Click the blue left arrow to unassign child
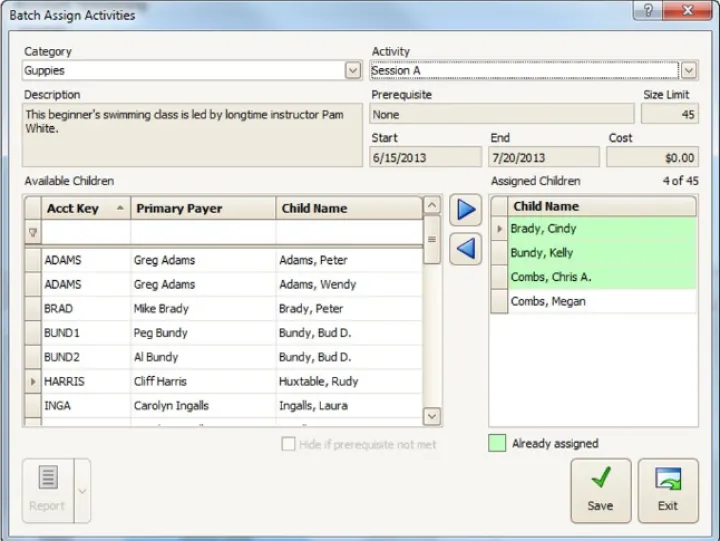Screen dimensions: 720x541 click(465, 248)
